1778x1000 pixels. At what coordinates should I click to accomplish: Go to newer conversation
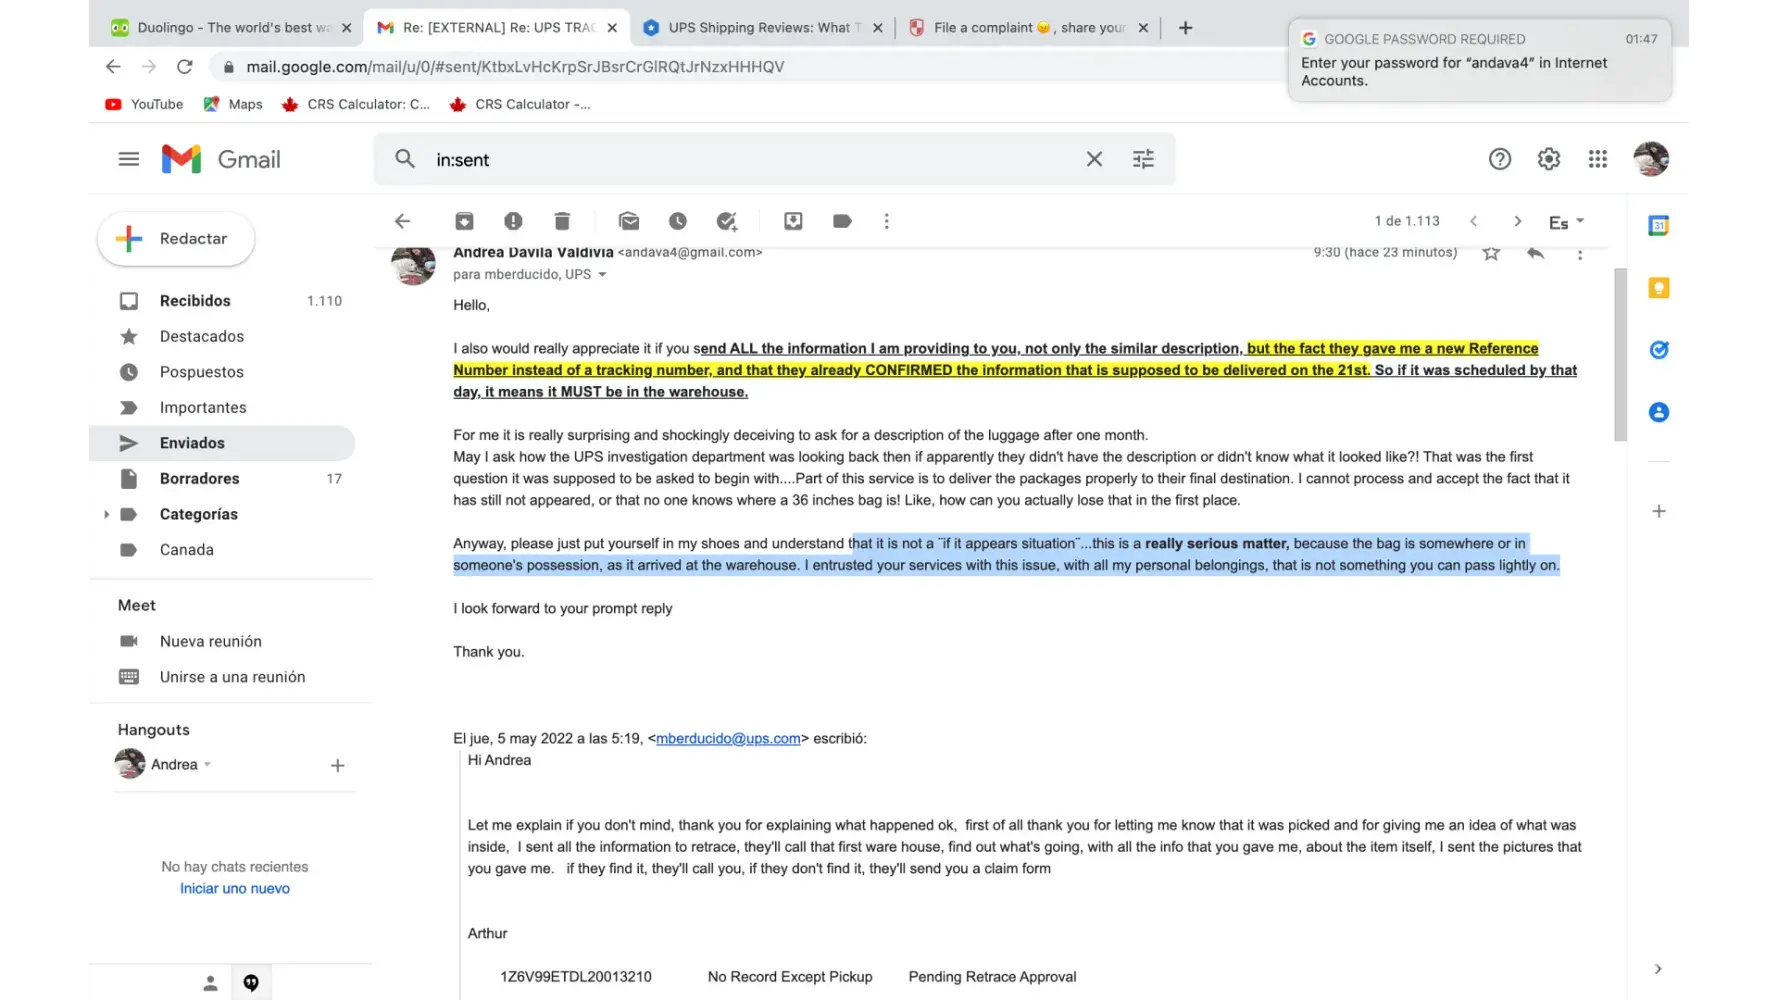coord(1473,221)
